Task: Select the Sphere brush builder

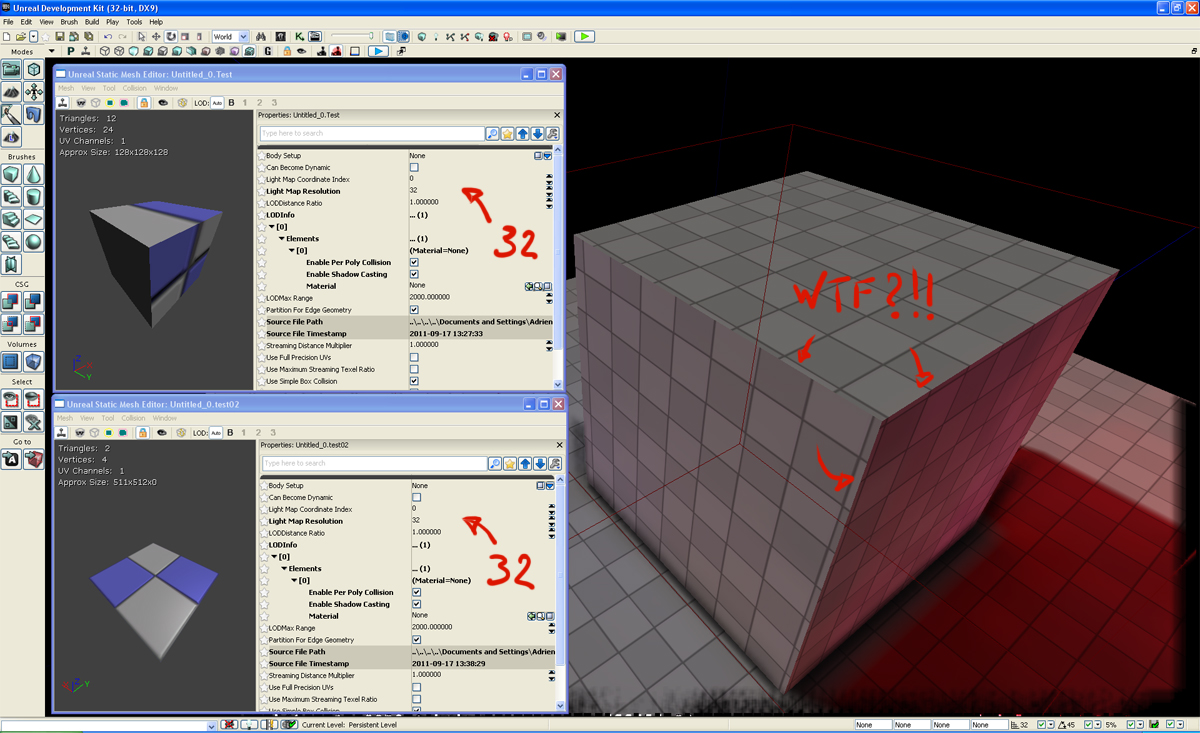Action: coord(34,241)
